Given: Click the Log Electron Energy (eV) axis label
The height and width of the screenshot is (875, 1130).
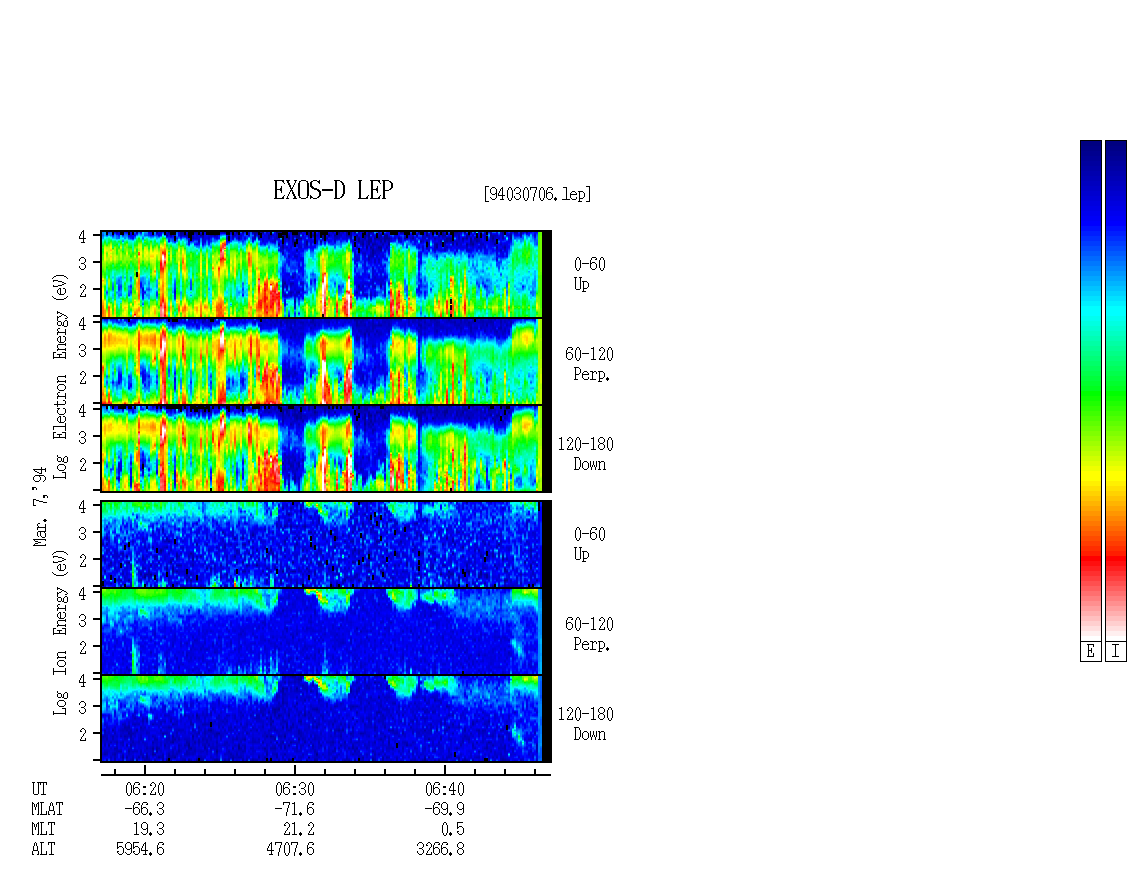Looking at the screenshot, I should (61, 376).
